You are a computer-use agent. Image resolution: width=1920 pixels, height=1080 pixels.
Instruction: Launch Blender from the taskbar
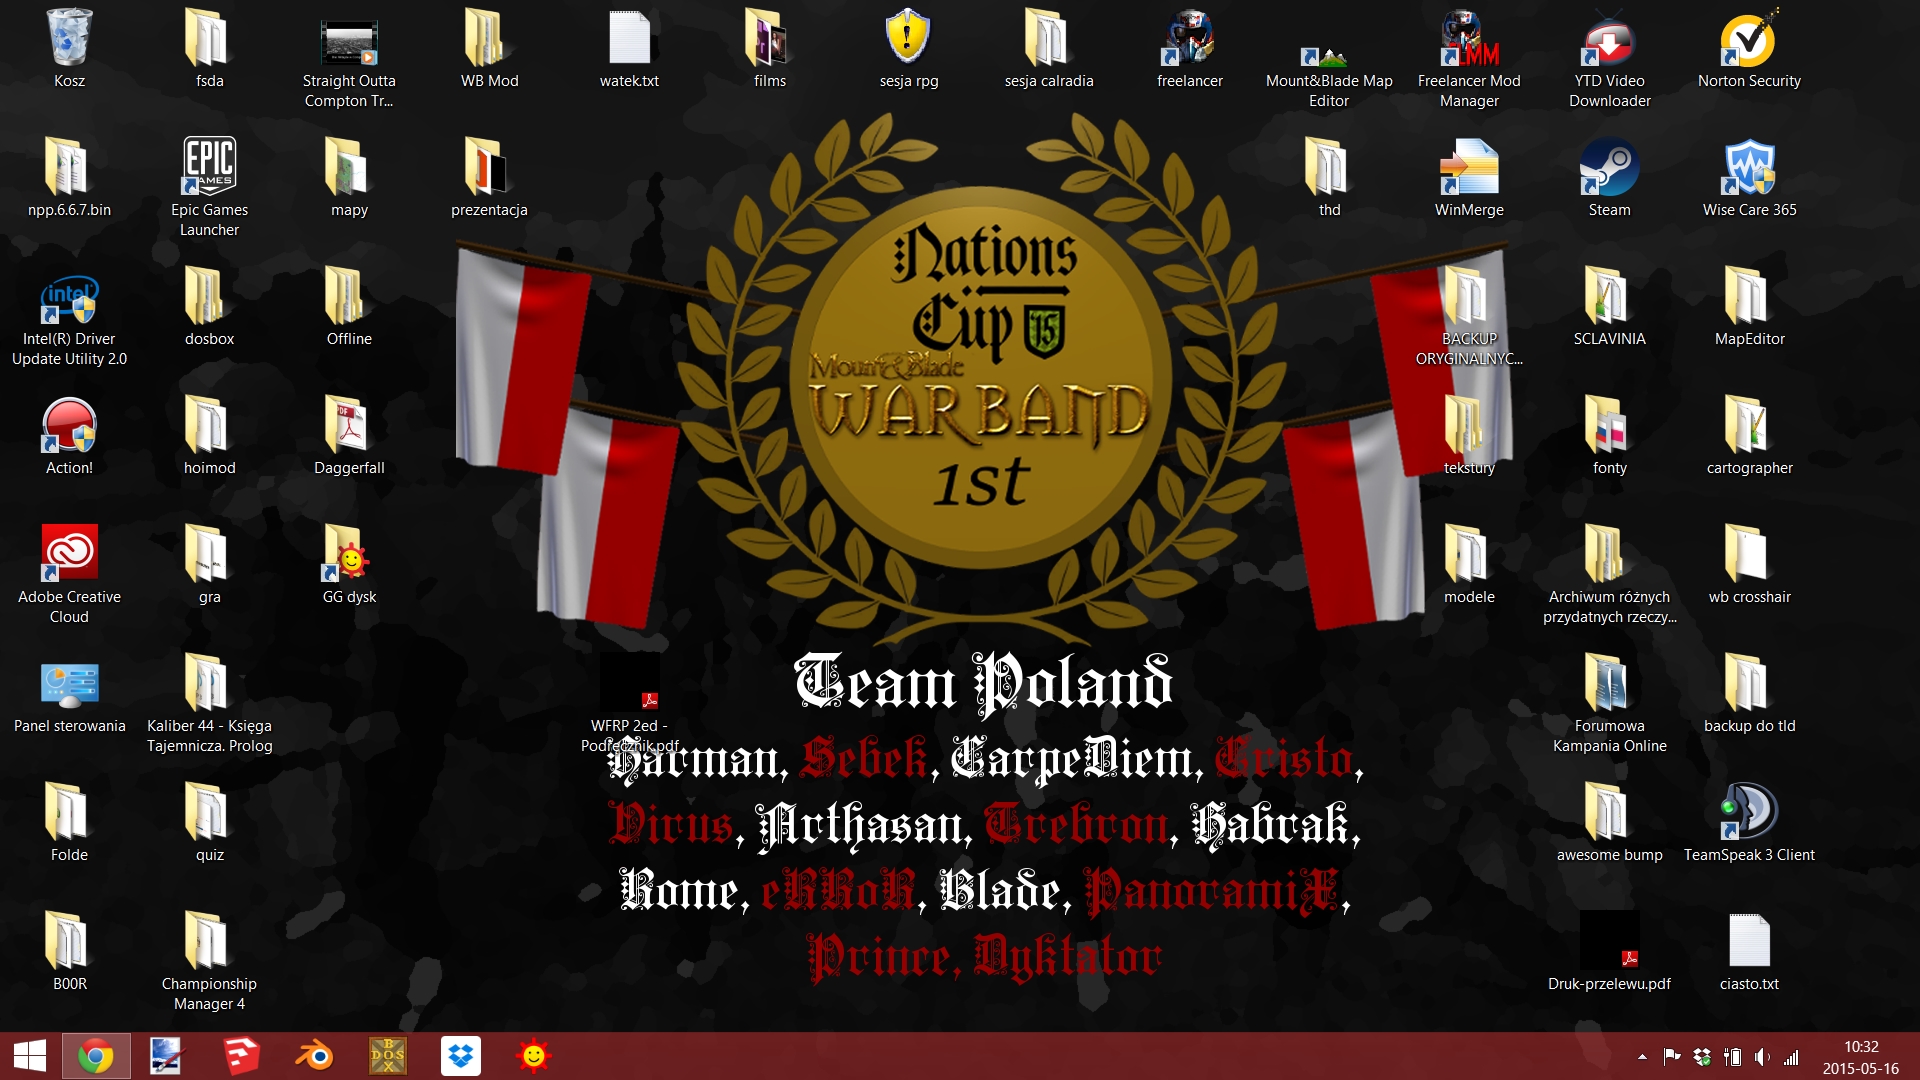314,1056
